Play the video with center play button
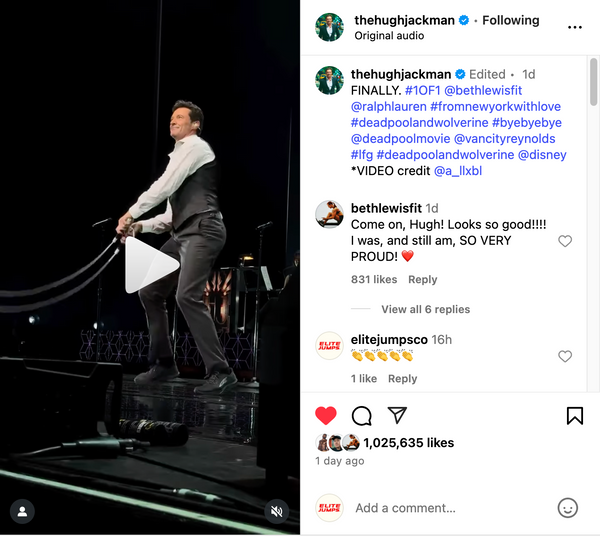This screenshot has height=536, width=600. pyautogui.click(x=151, y=266)
